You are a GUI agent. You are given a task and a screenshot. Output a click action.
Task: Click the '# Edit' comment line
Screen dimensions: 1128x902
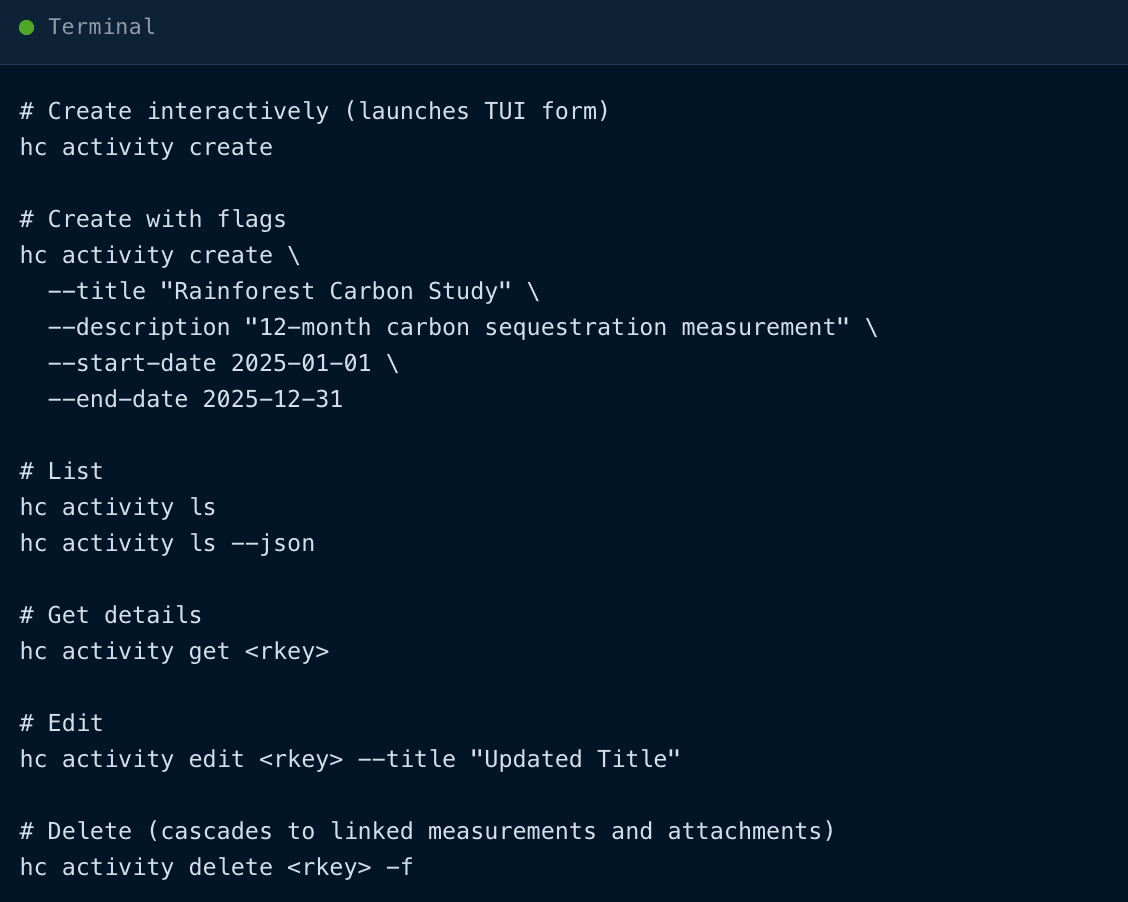(61, 723)
